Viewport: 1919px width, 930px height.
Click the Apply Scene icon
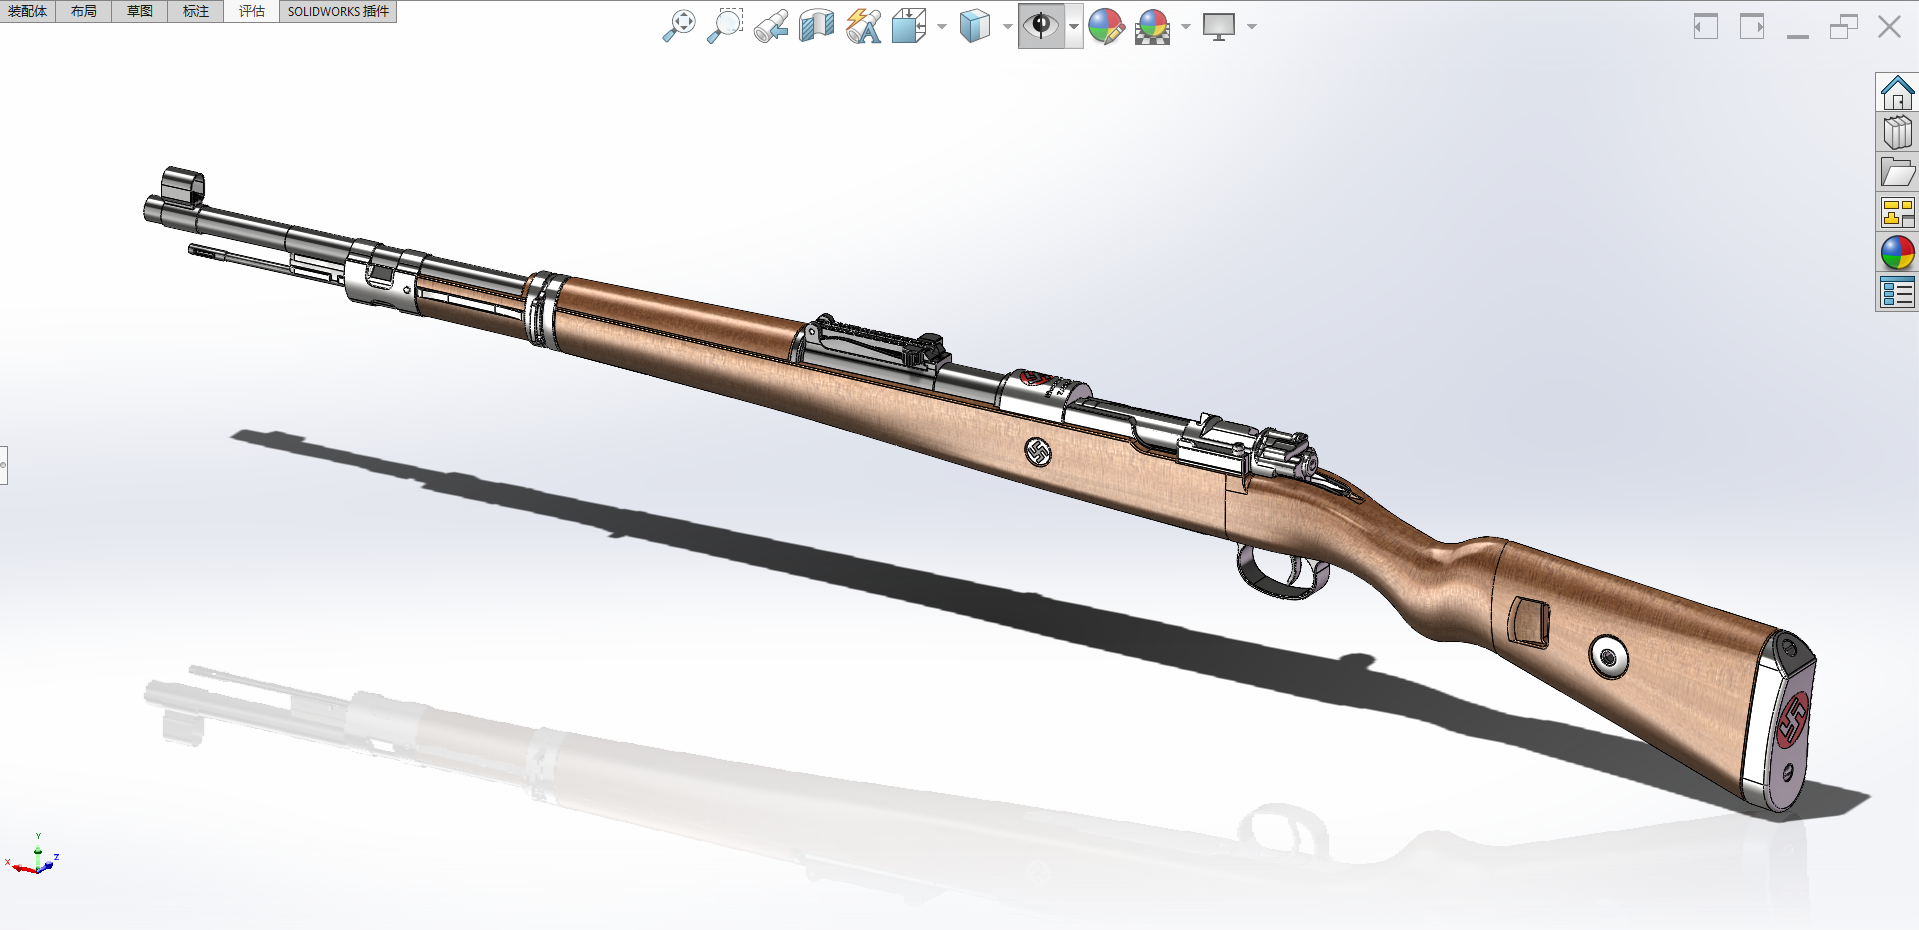[1153, 26]
